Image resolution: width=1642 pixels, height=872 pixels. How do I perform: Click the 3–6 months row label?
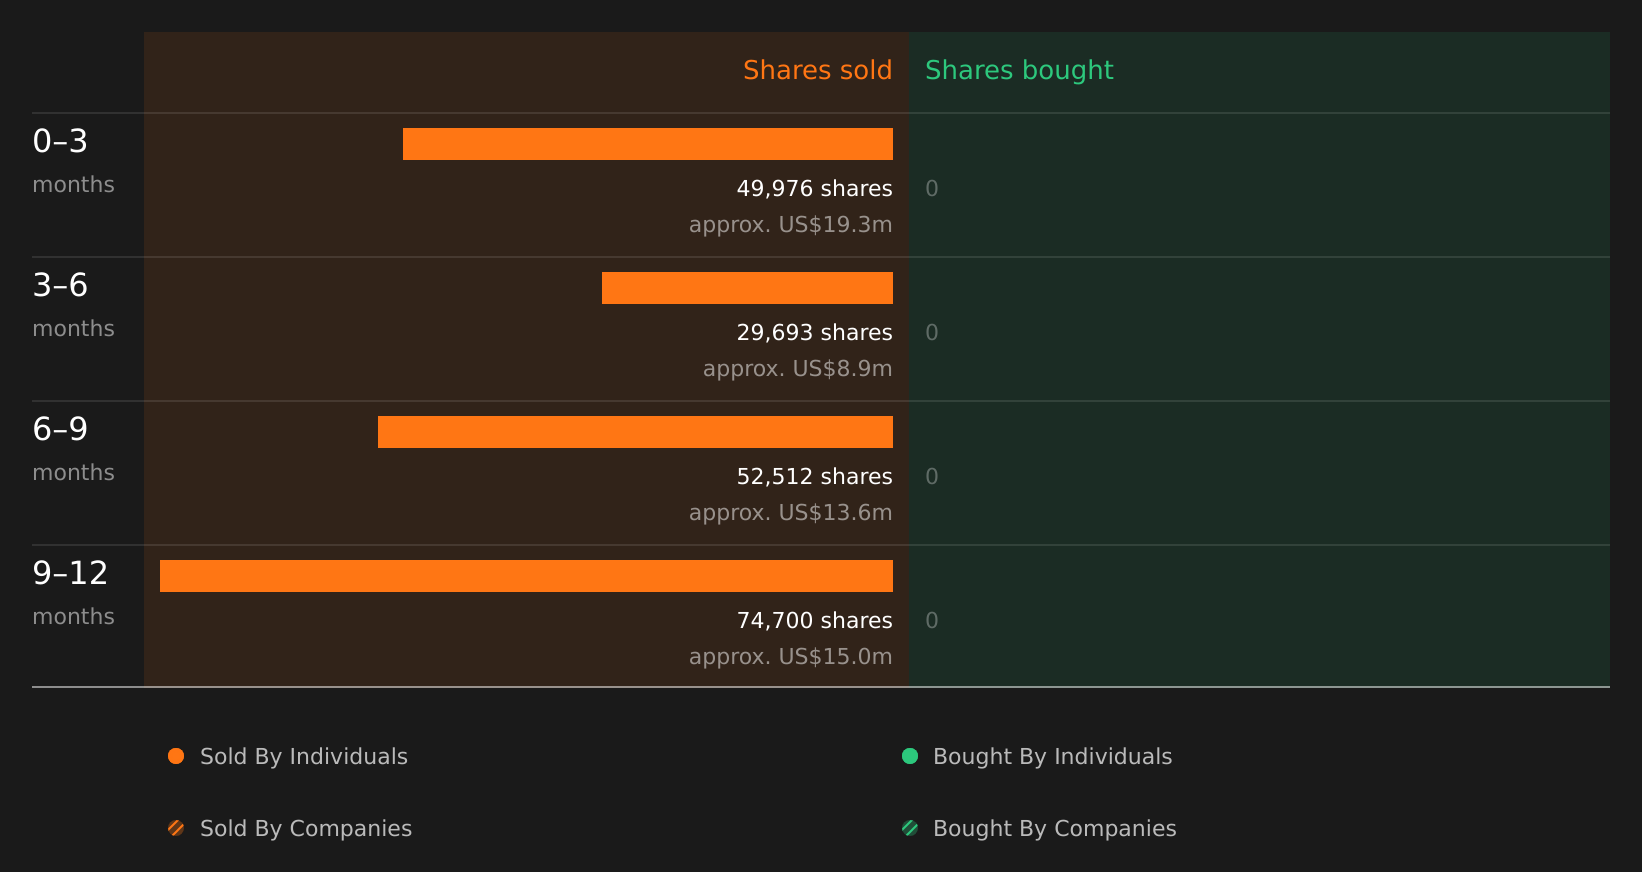(73, 305)
